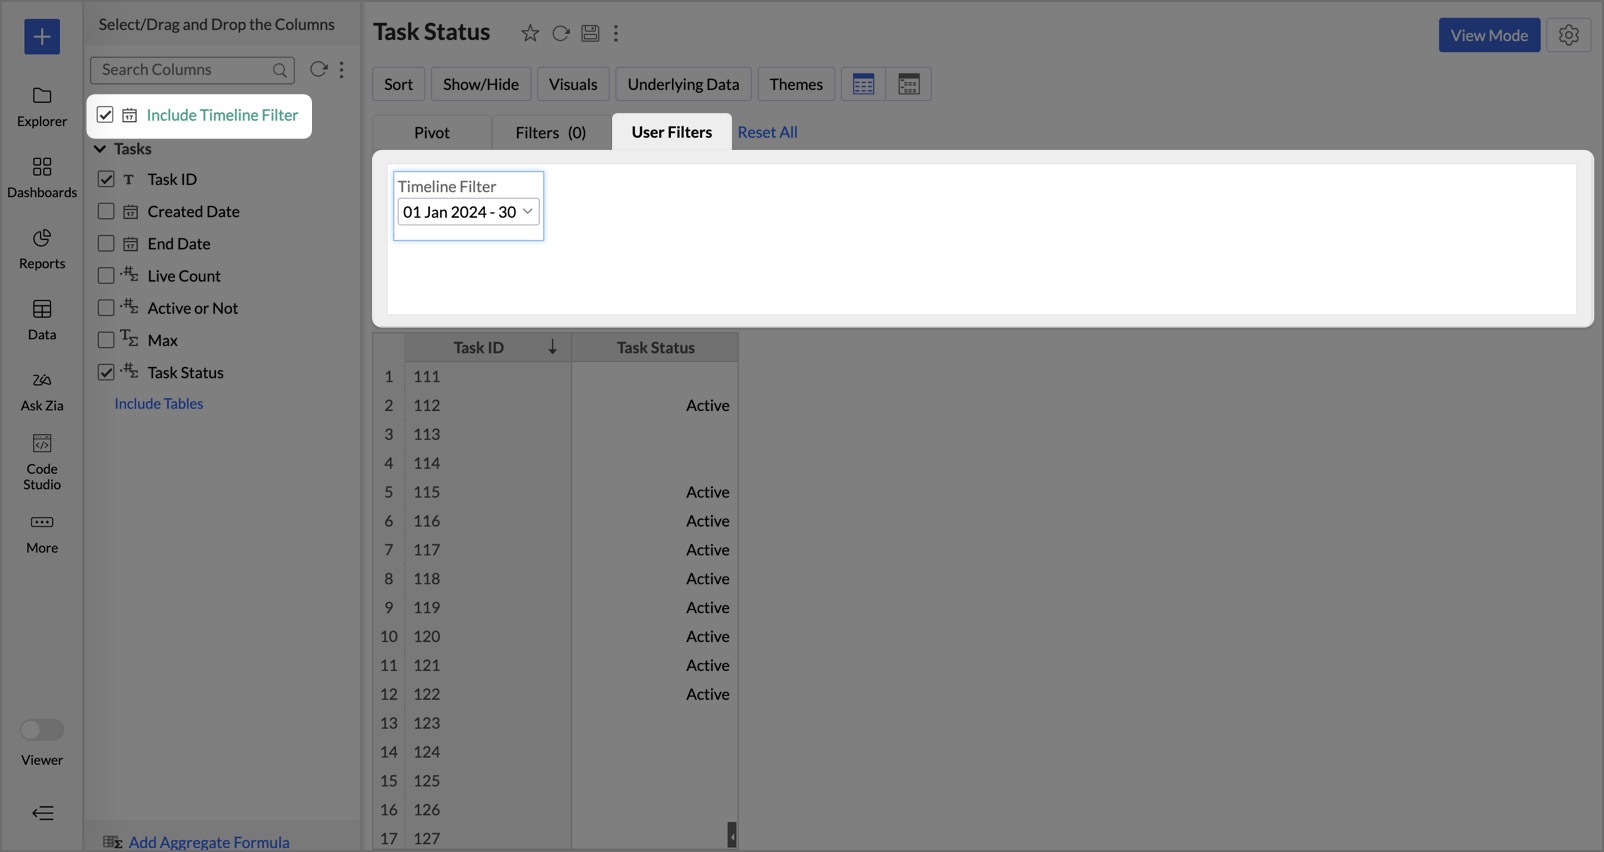Go to Reports in the sidebar

point(42,249)
